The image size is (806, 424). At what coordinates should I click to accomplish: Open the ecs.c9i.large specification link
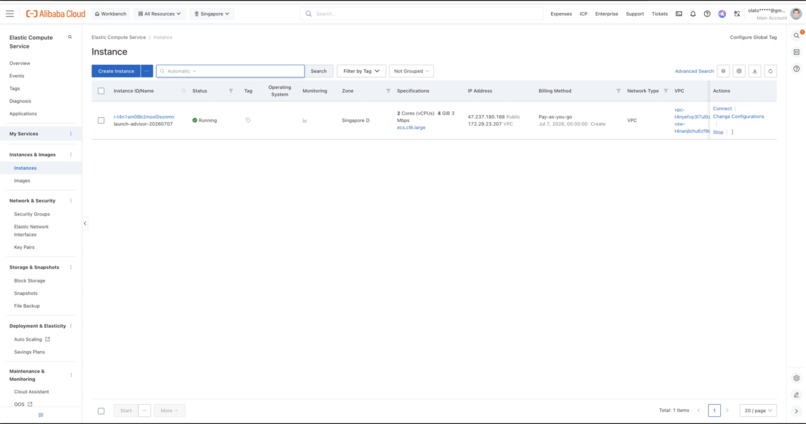[411, 127]
